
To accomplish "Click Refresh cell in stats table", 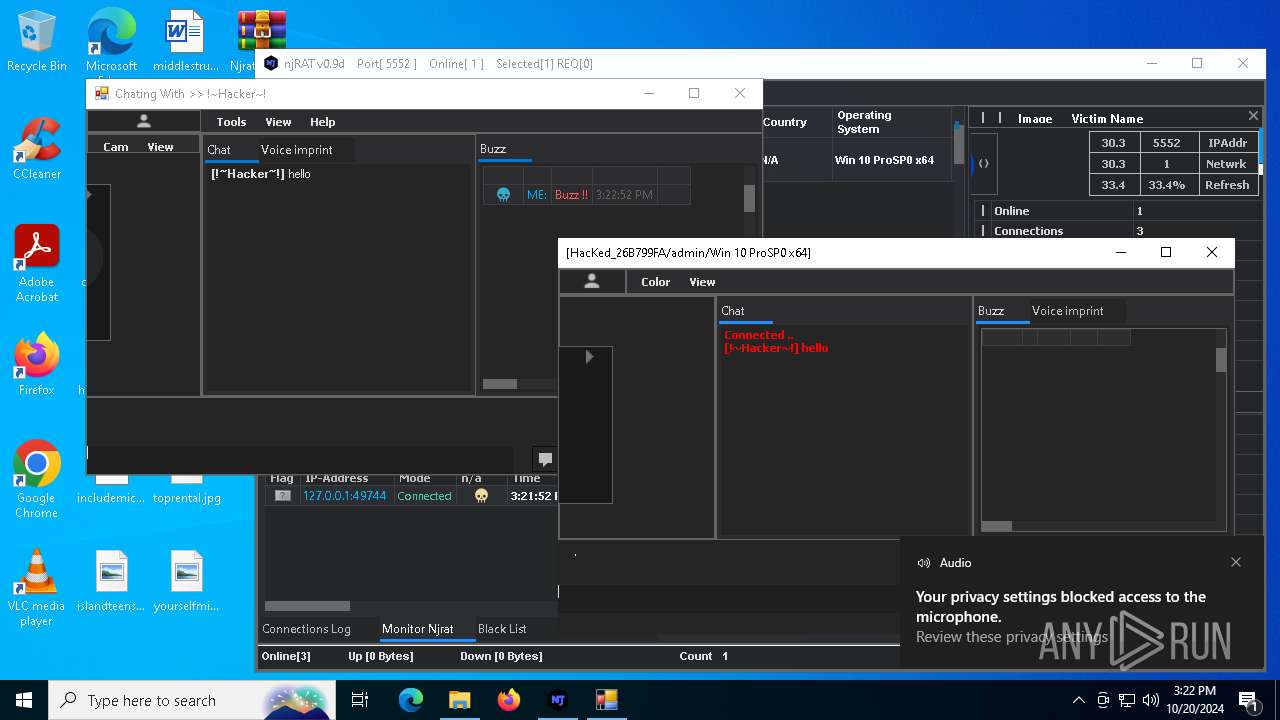I will tap(1227, 185).
